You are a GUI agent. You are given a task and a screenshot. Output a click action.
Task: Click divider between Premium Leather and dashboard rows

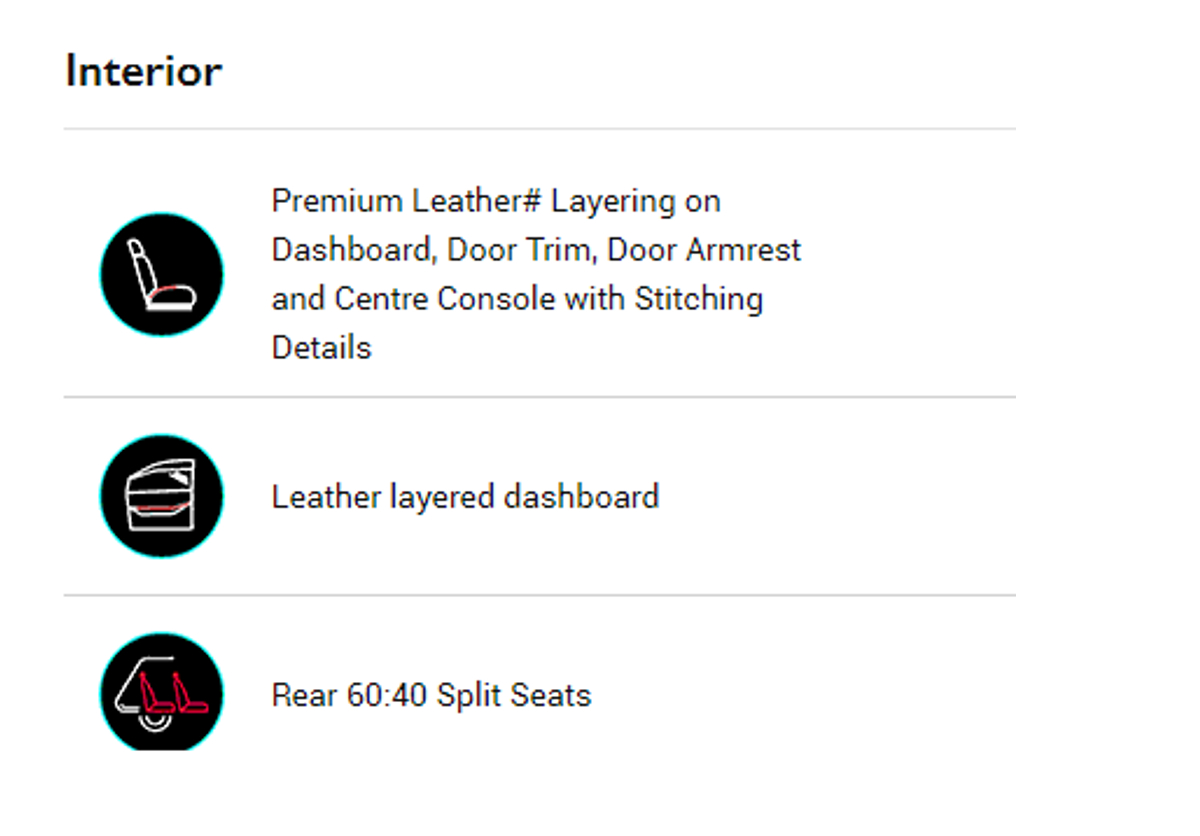pos(540,397)
